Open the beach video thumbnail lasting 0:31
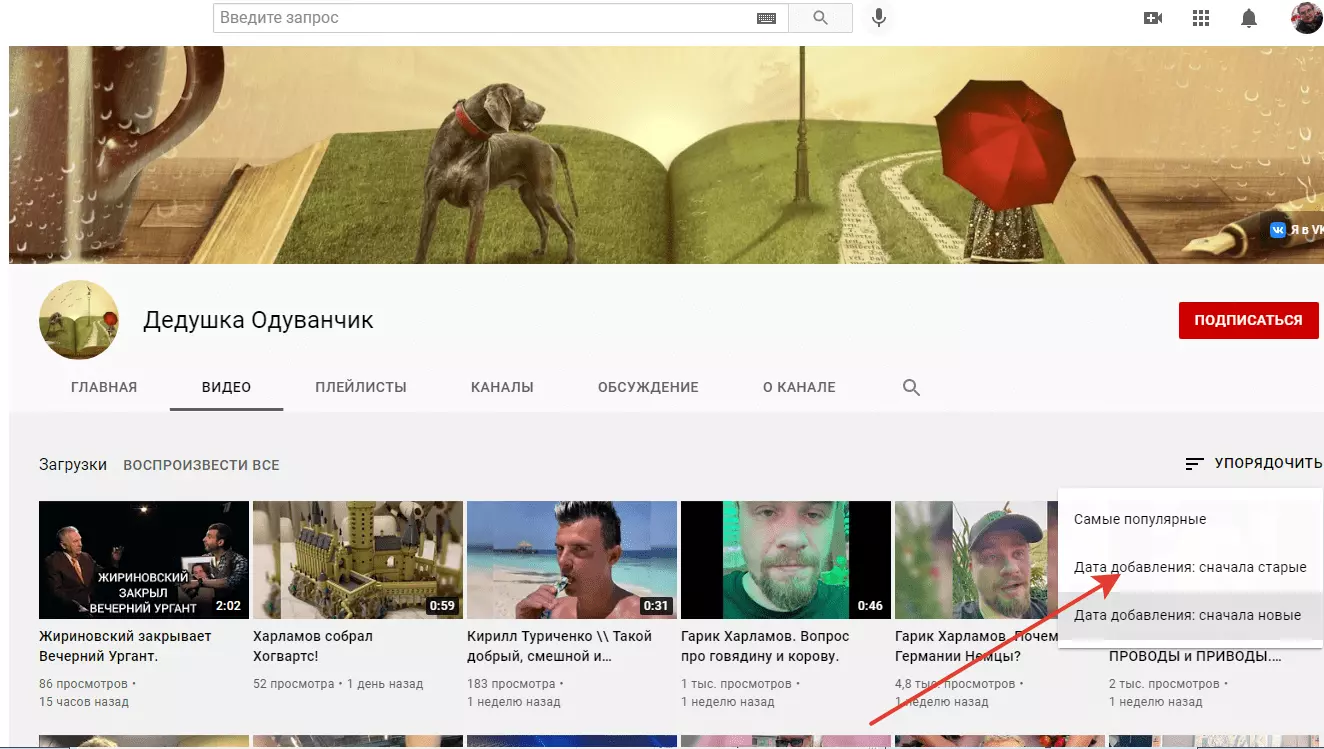Screen dimensions: 1324x749 coord(572,560)
